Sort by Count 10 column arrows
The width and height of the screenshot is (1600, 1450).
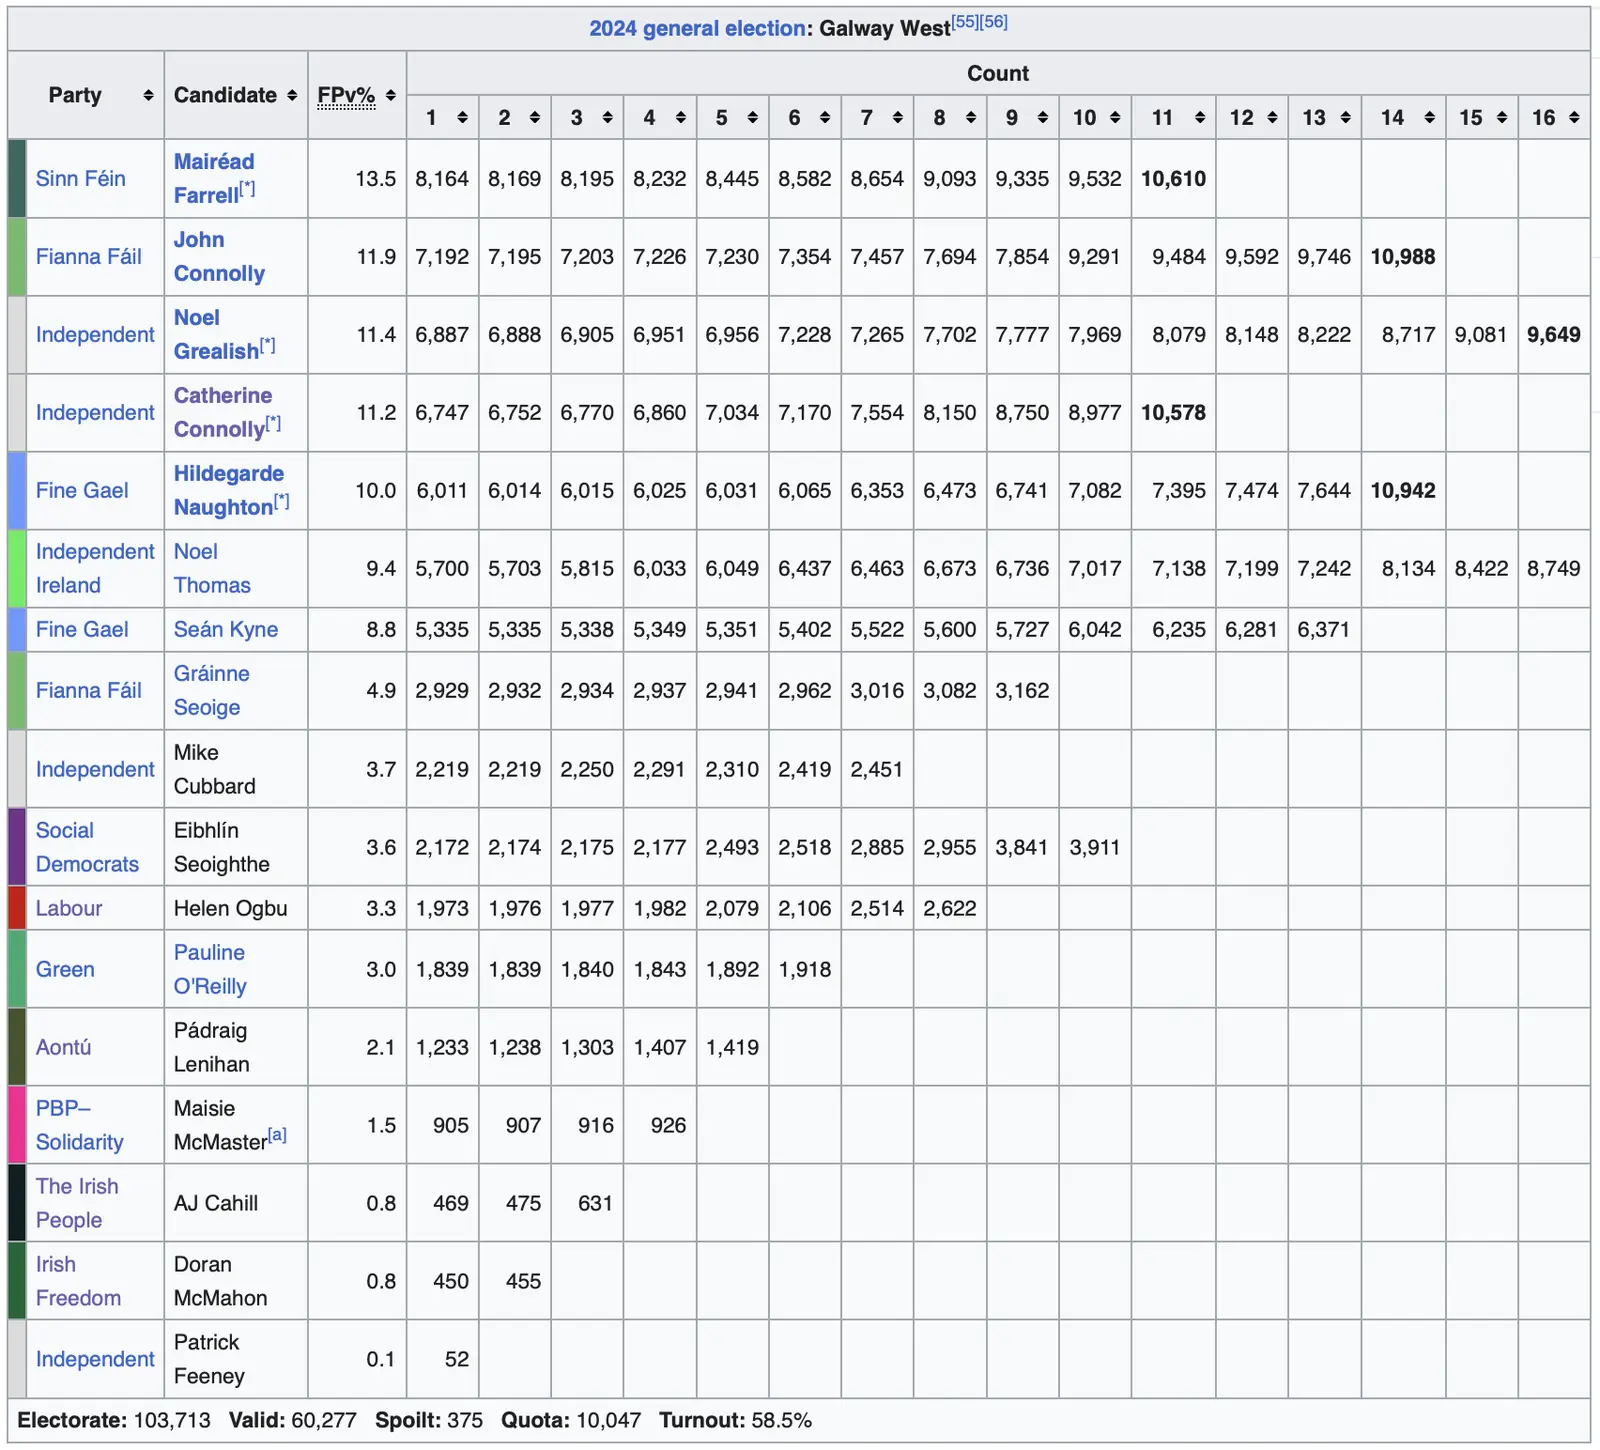1115,118
